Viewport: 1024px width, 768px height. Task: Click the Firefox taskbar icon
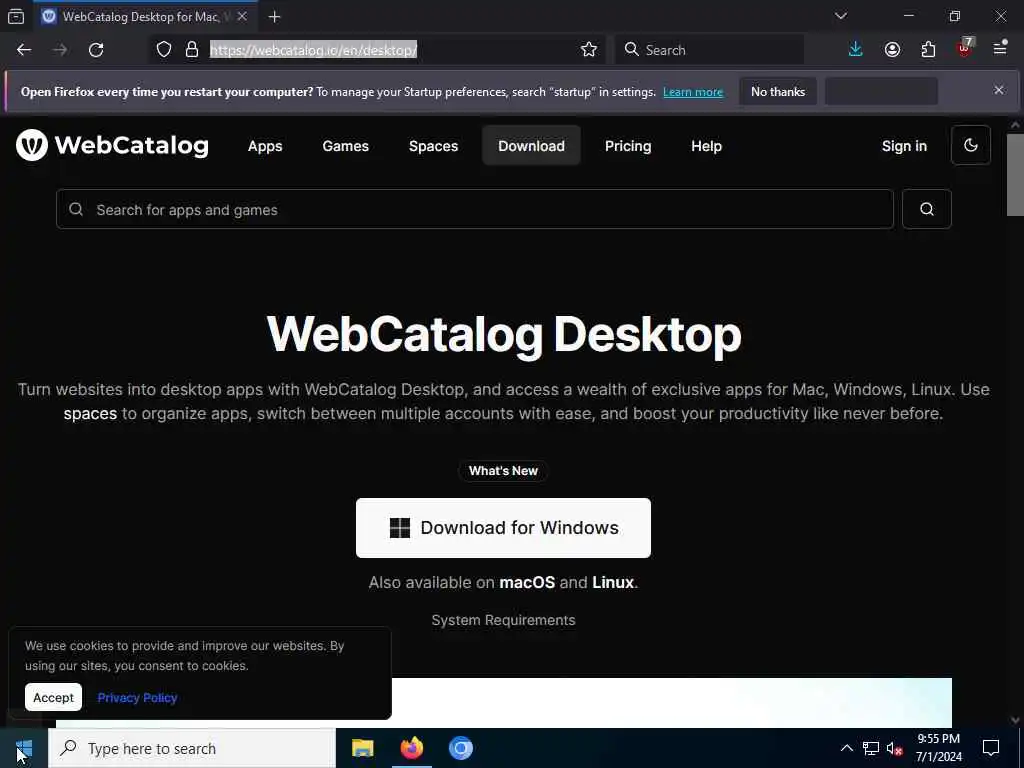pos(411,748)
